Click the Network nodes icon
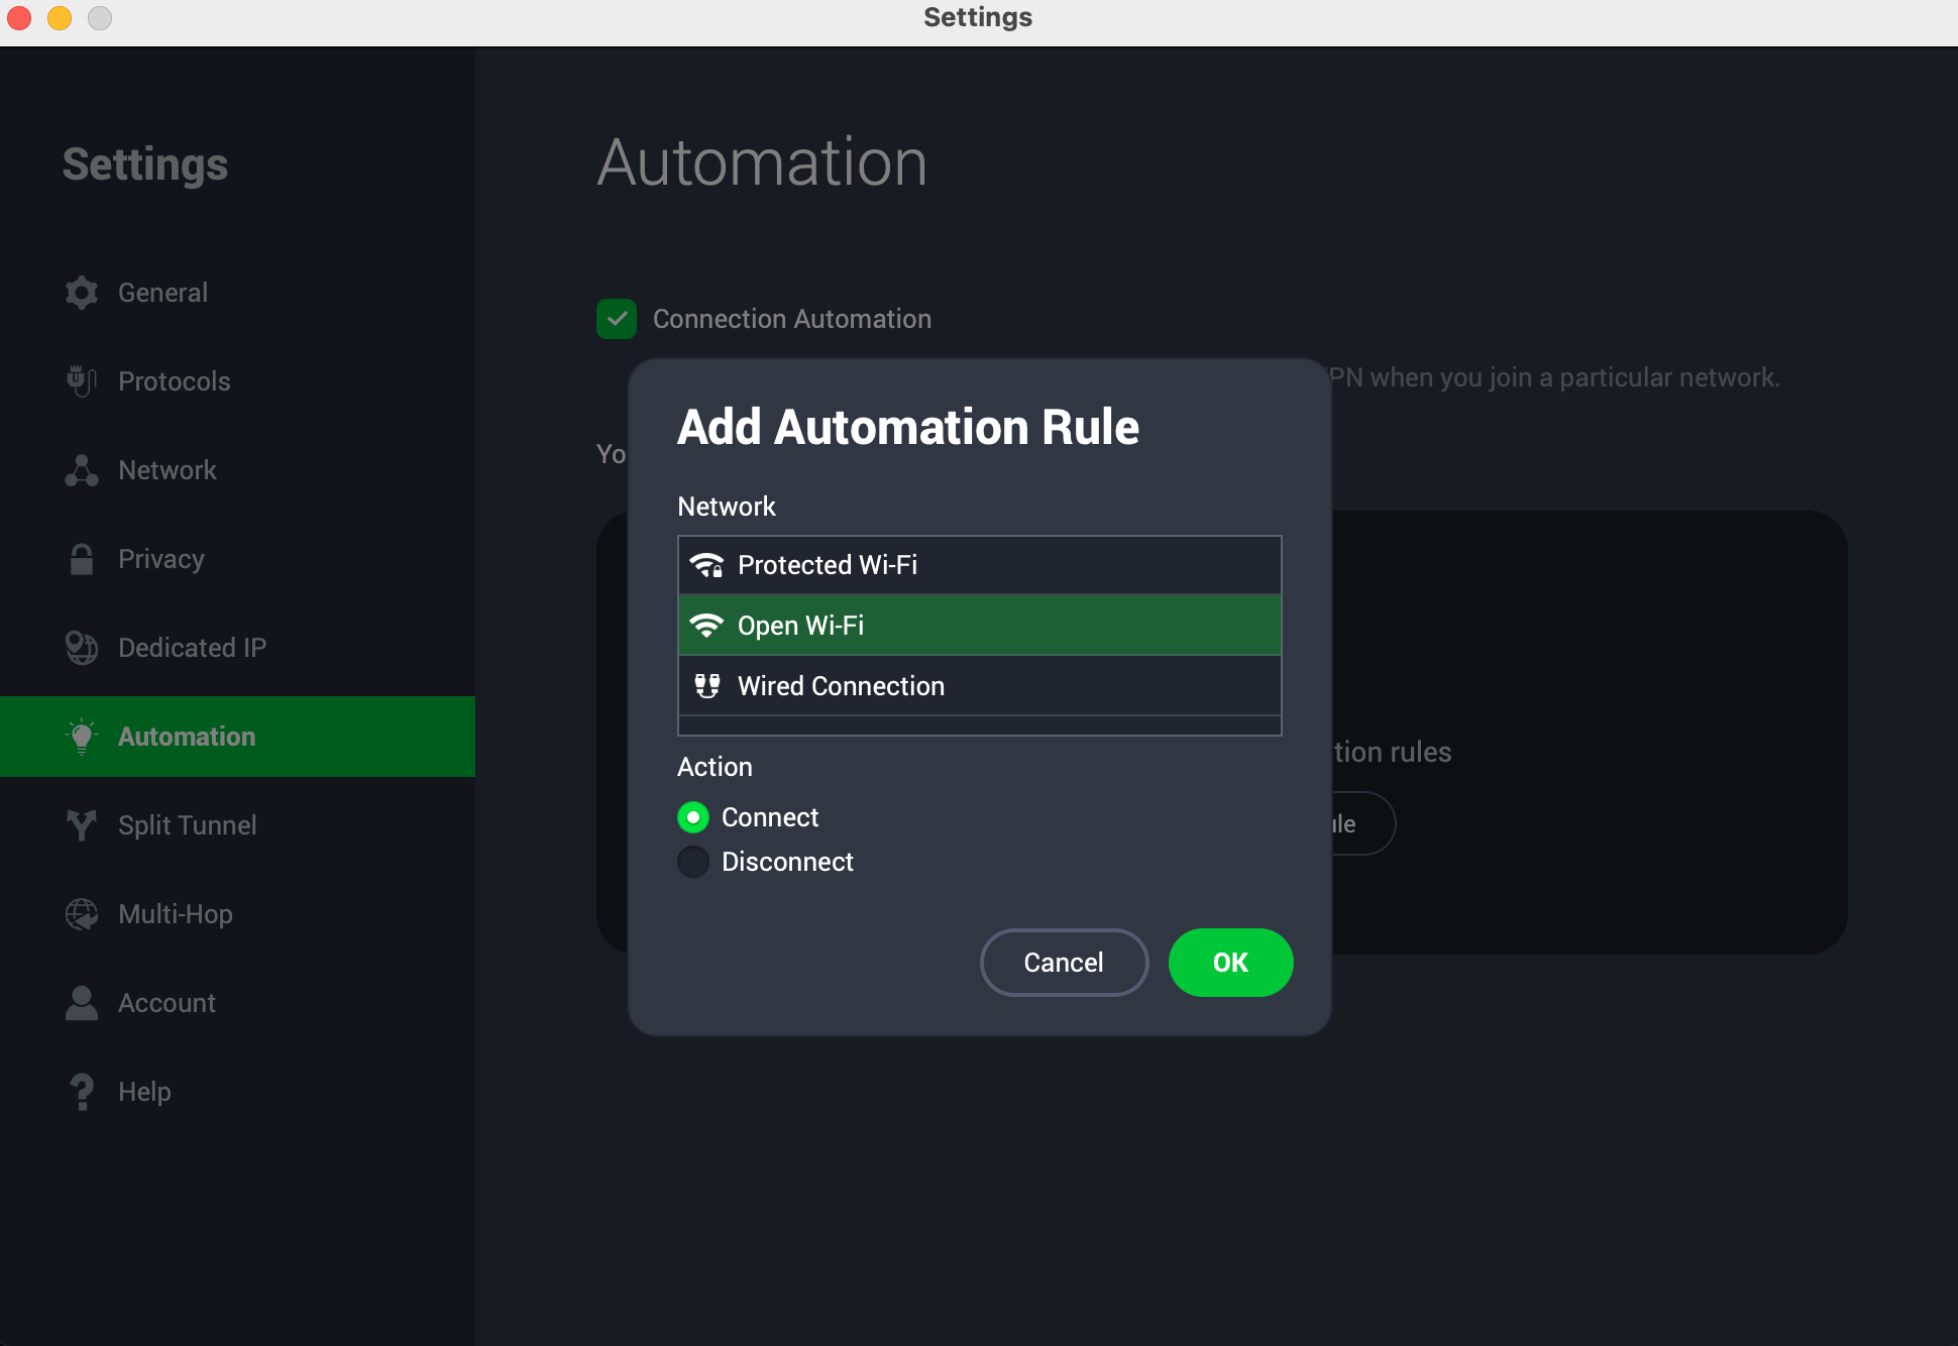1958x1346 pixels. pos(82,470)
